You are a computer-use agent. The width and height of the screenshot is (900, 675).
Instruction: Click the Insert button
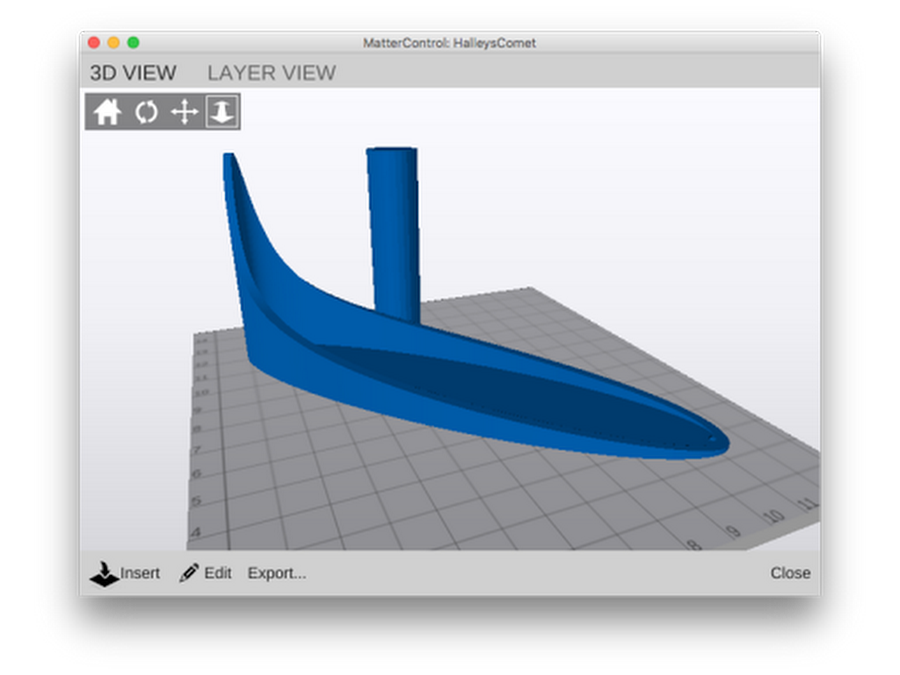click(125, 573)
